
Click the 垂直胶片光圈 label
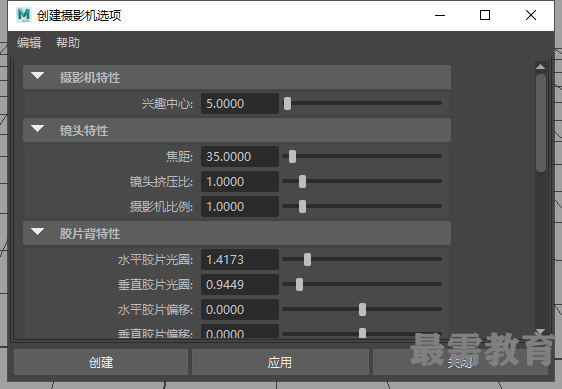coord(156,285)
